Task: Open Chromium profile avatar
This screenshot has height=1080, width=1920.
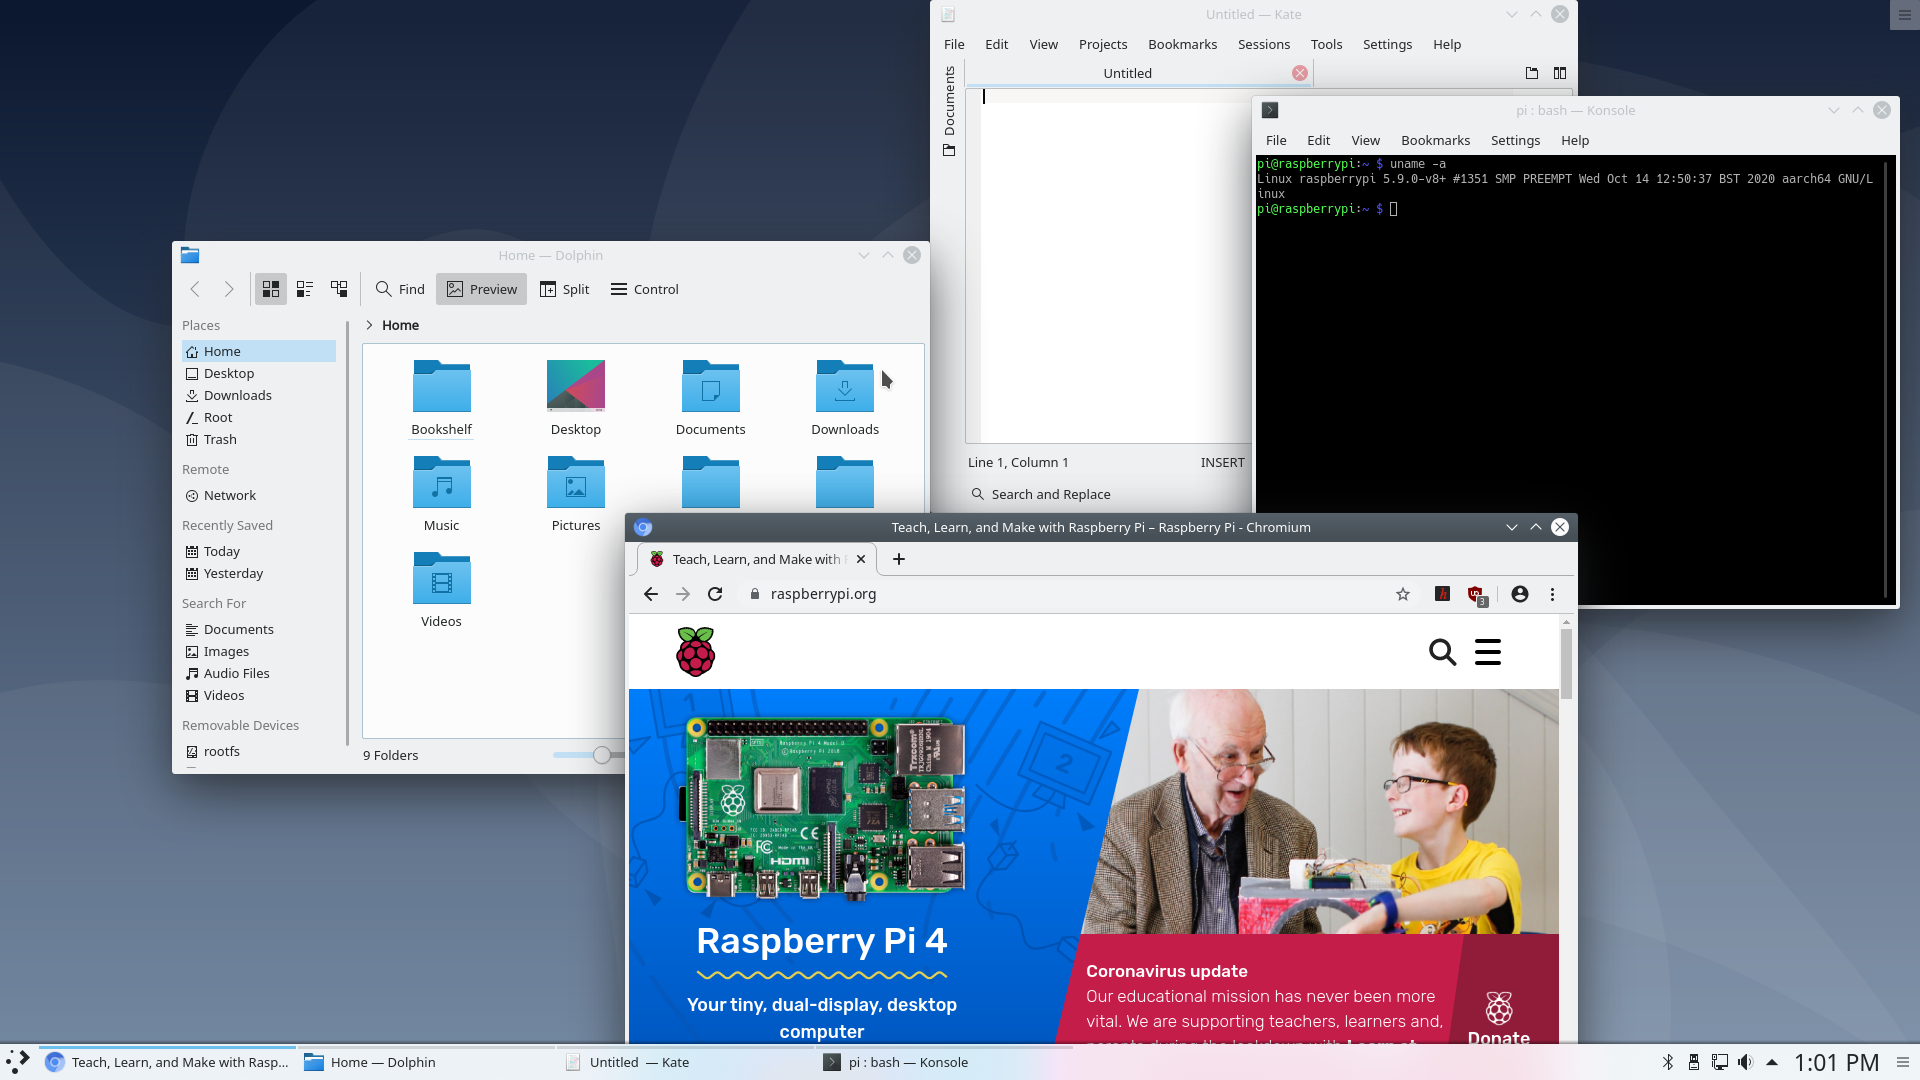Action: tap(1520, 594)
